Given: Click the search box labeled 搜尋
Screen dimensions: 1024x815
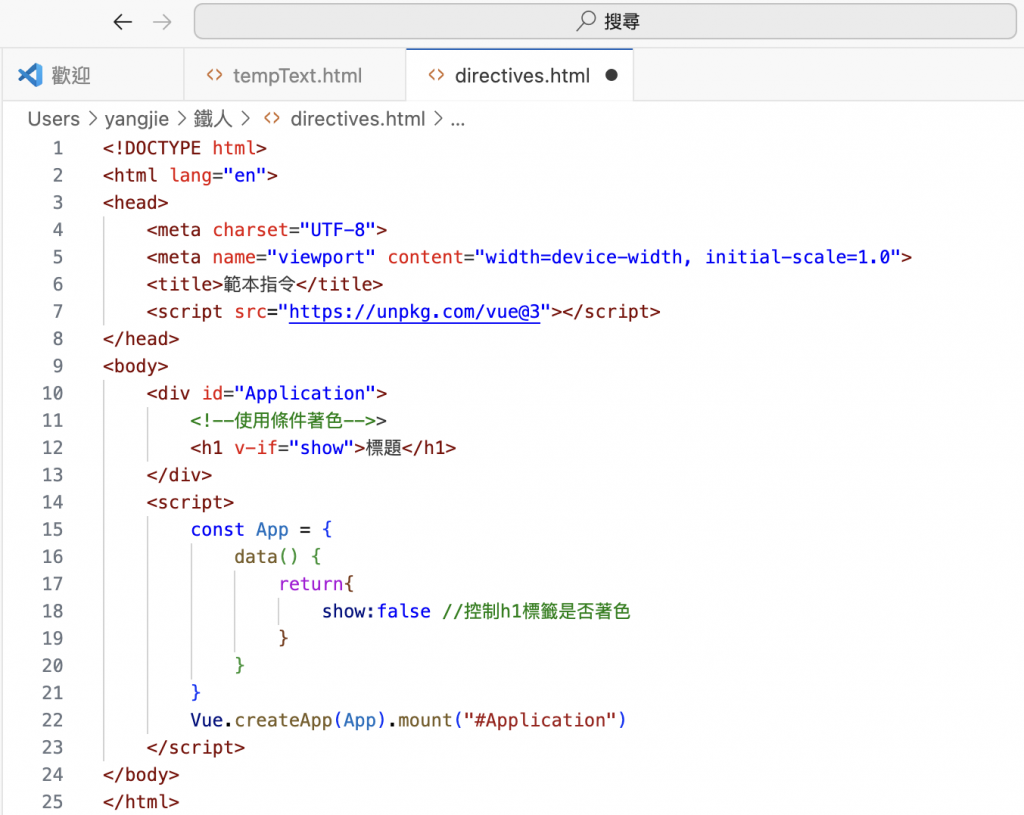Looking at the screenshot, I should [605, 22].
